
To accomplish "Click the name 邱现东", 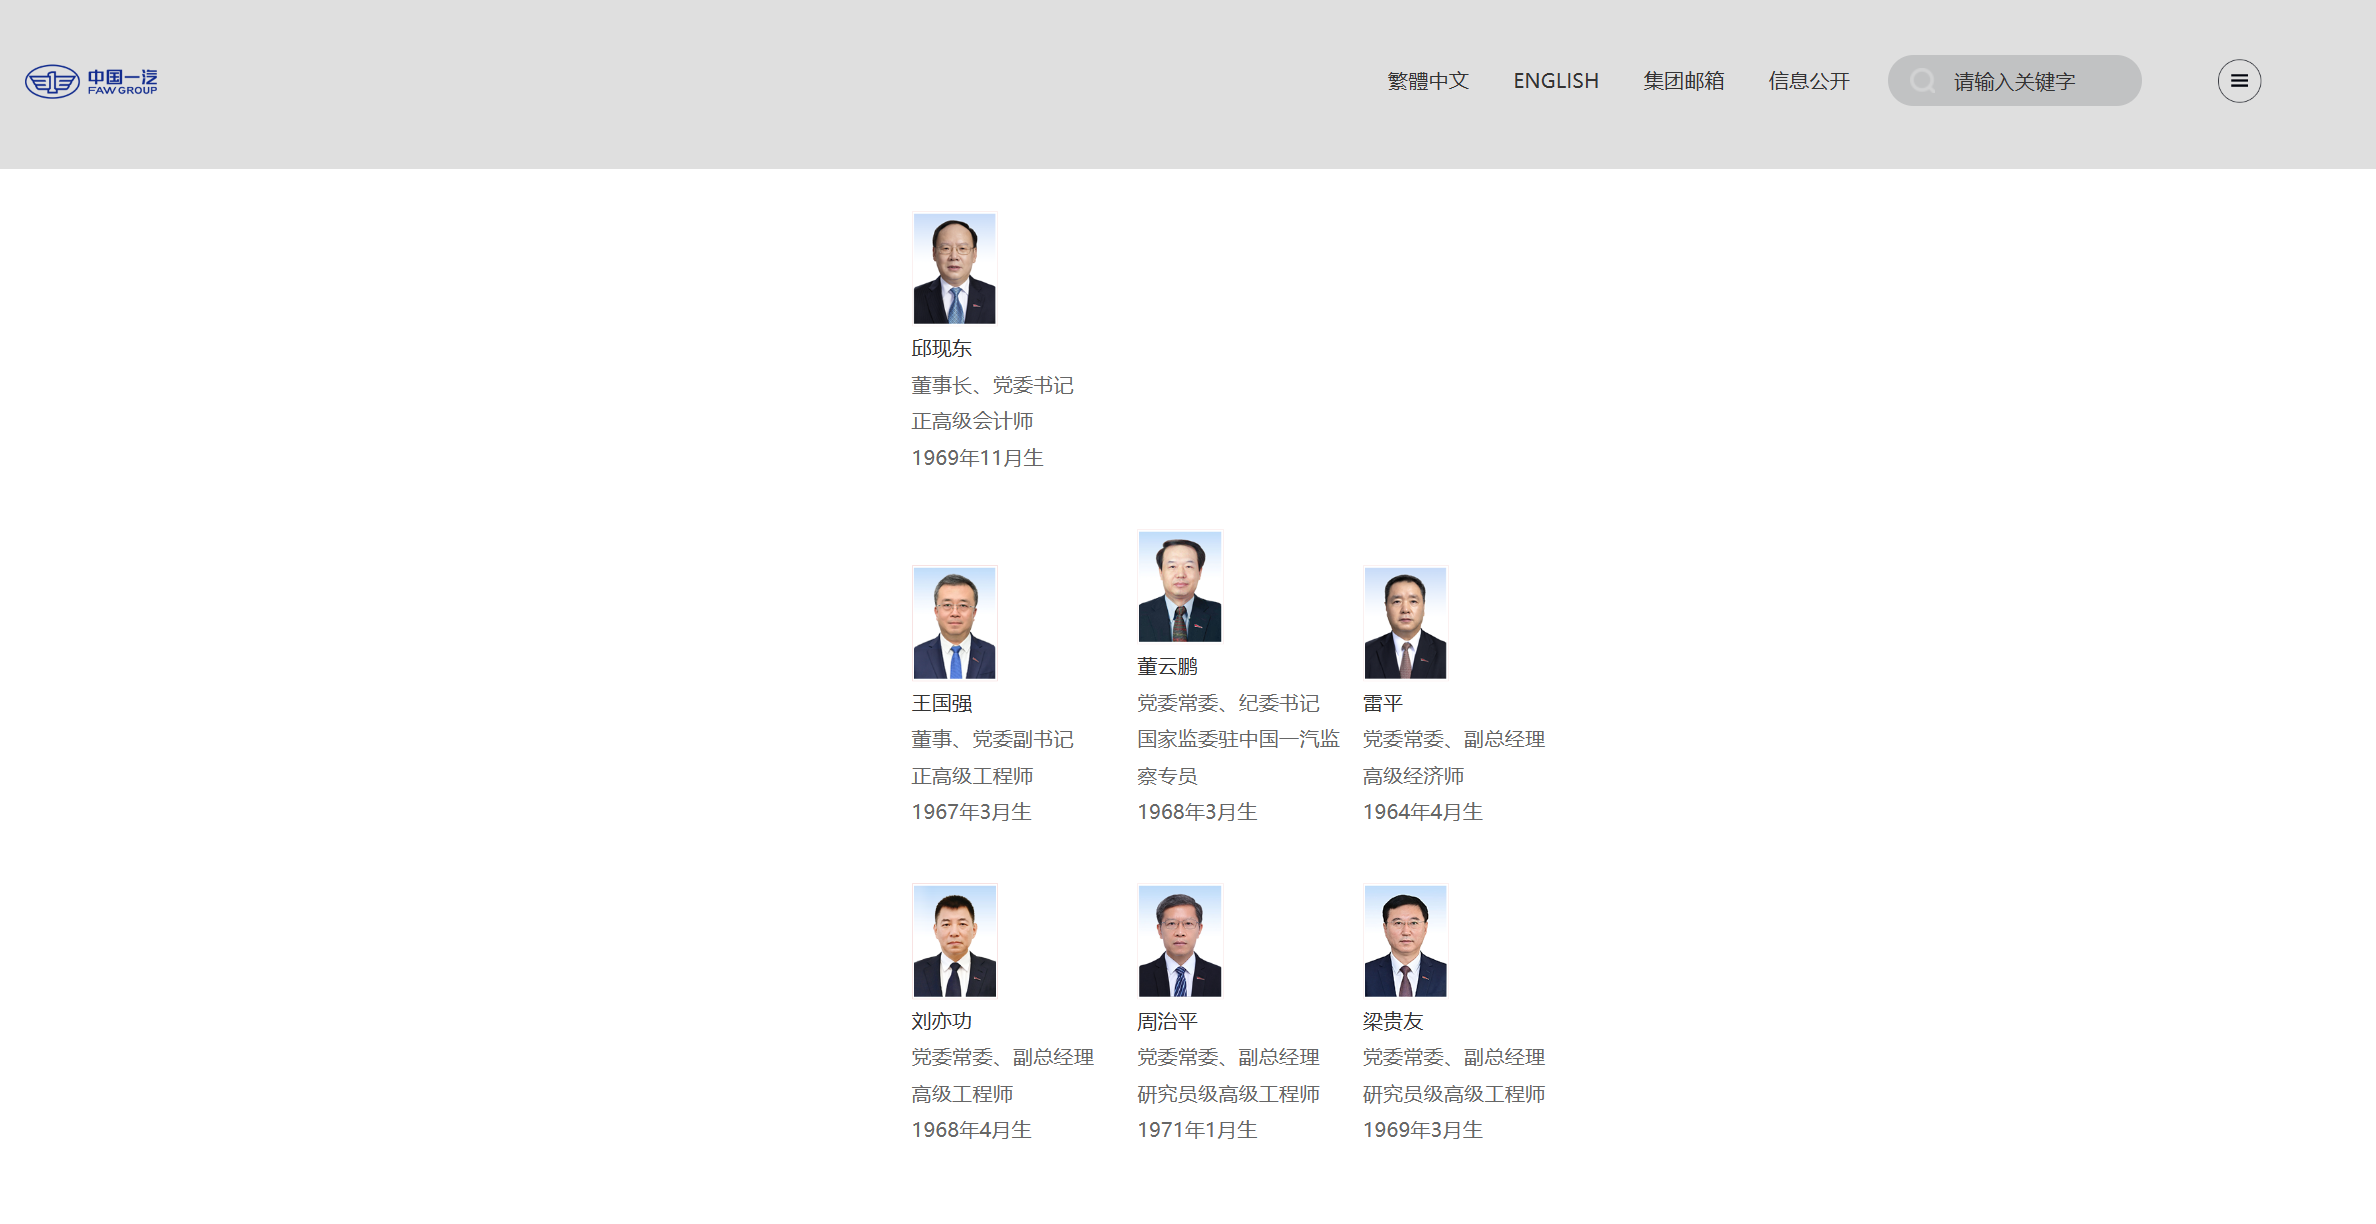I will (x=941, y=348).
